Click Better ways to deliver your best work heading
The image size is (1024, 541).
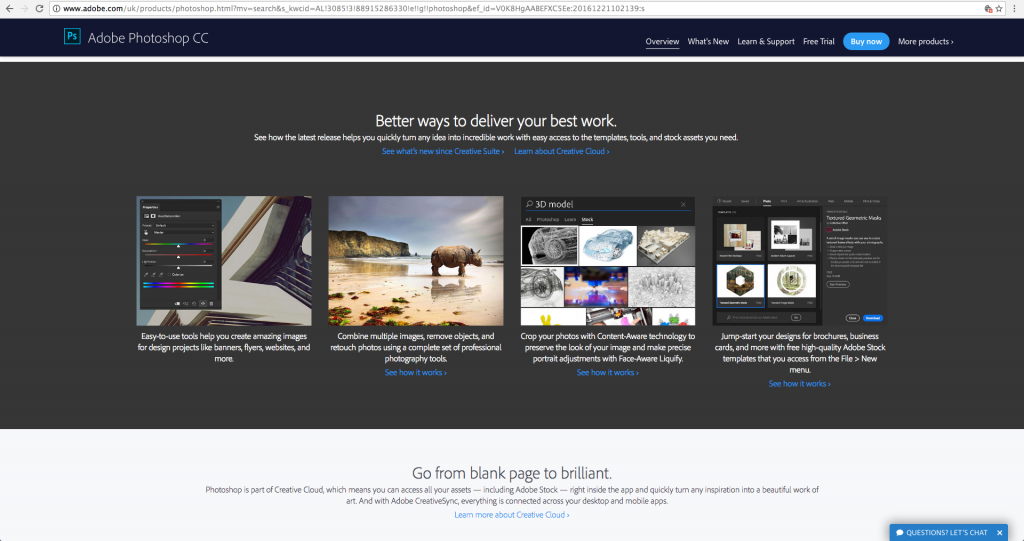click(496, 121)
